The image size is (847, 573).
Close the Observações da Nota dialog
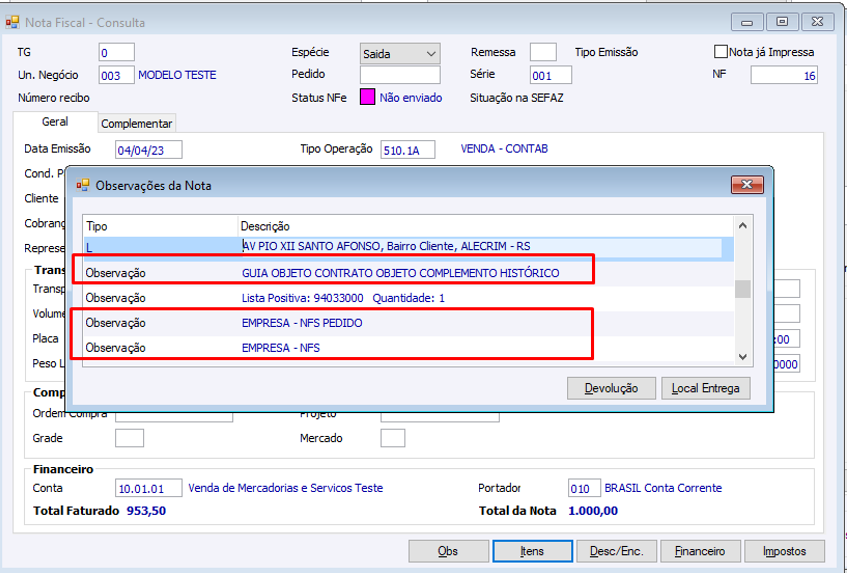click(x=747, y=185)
